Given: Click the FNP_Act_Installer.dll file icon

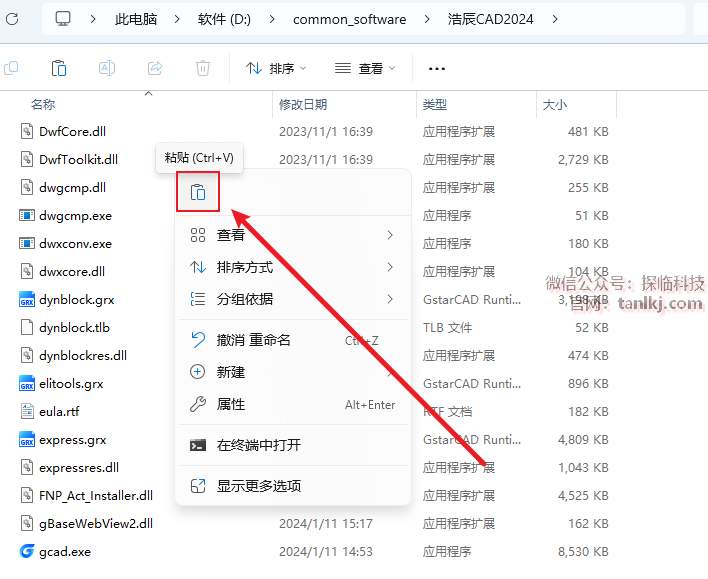Looking at the screenshot, I should coord(27,495).
